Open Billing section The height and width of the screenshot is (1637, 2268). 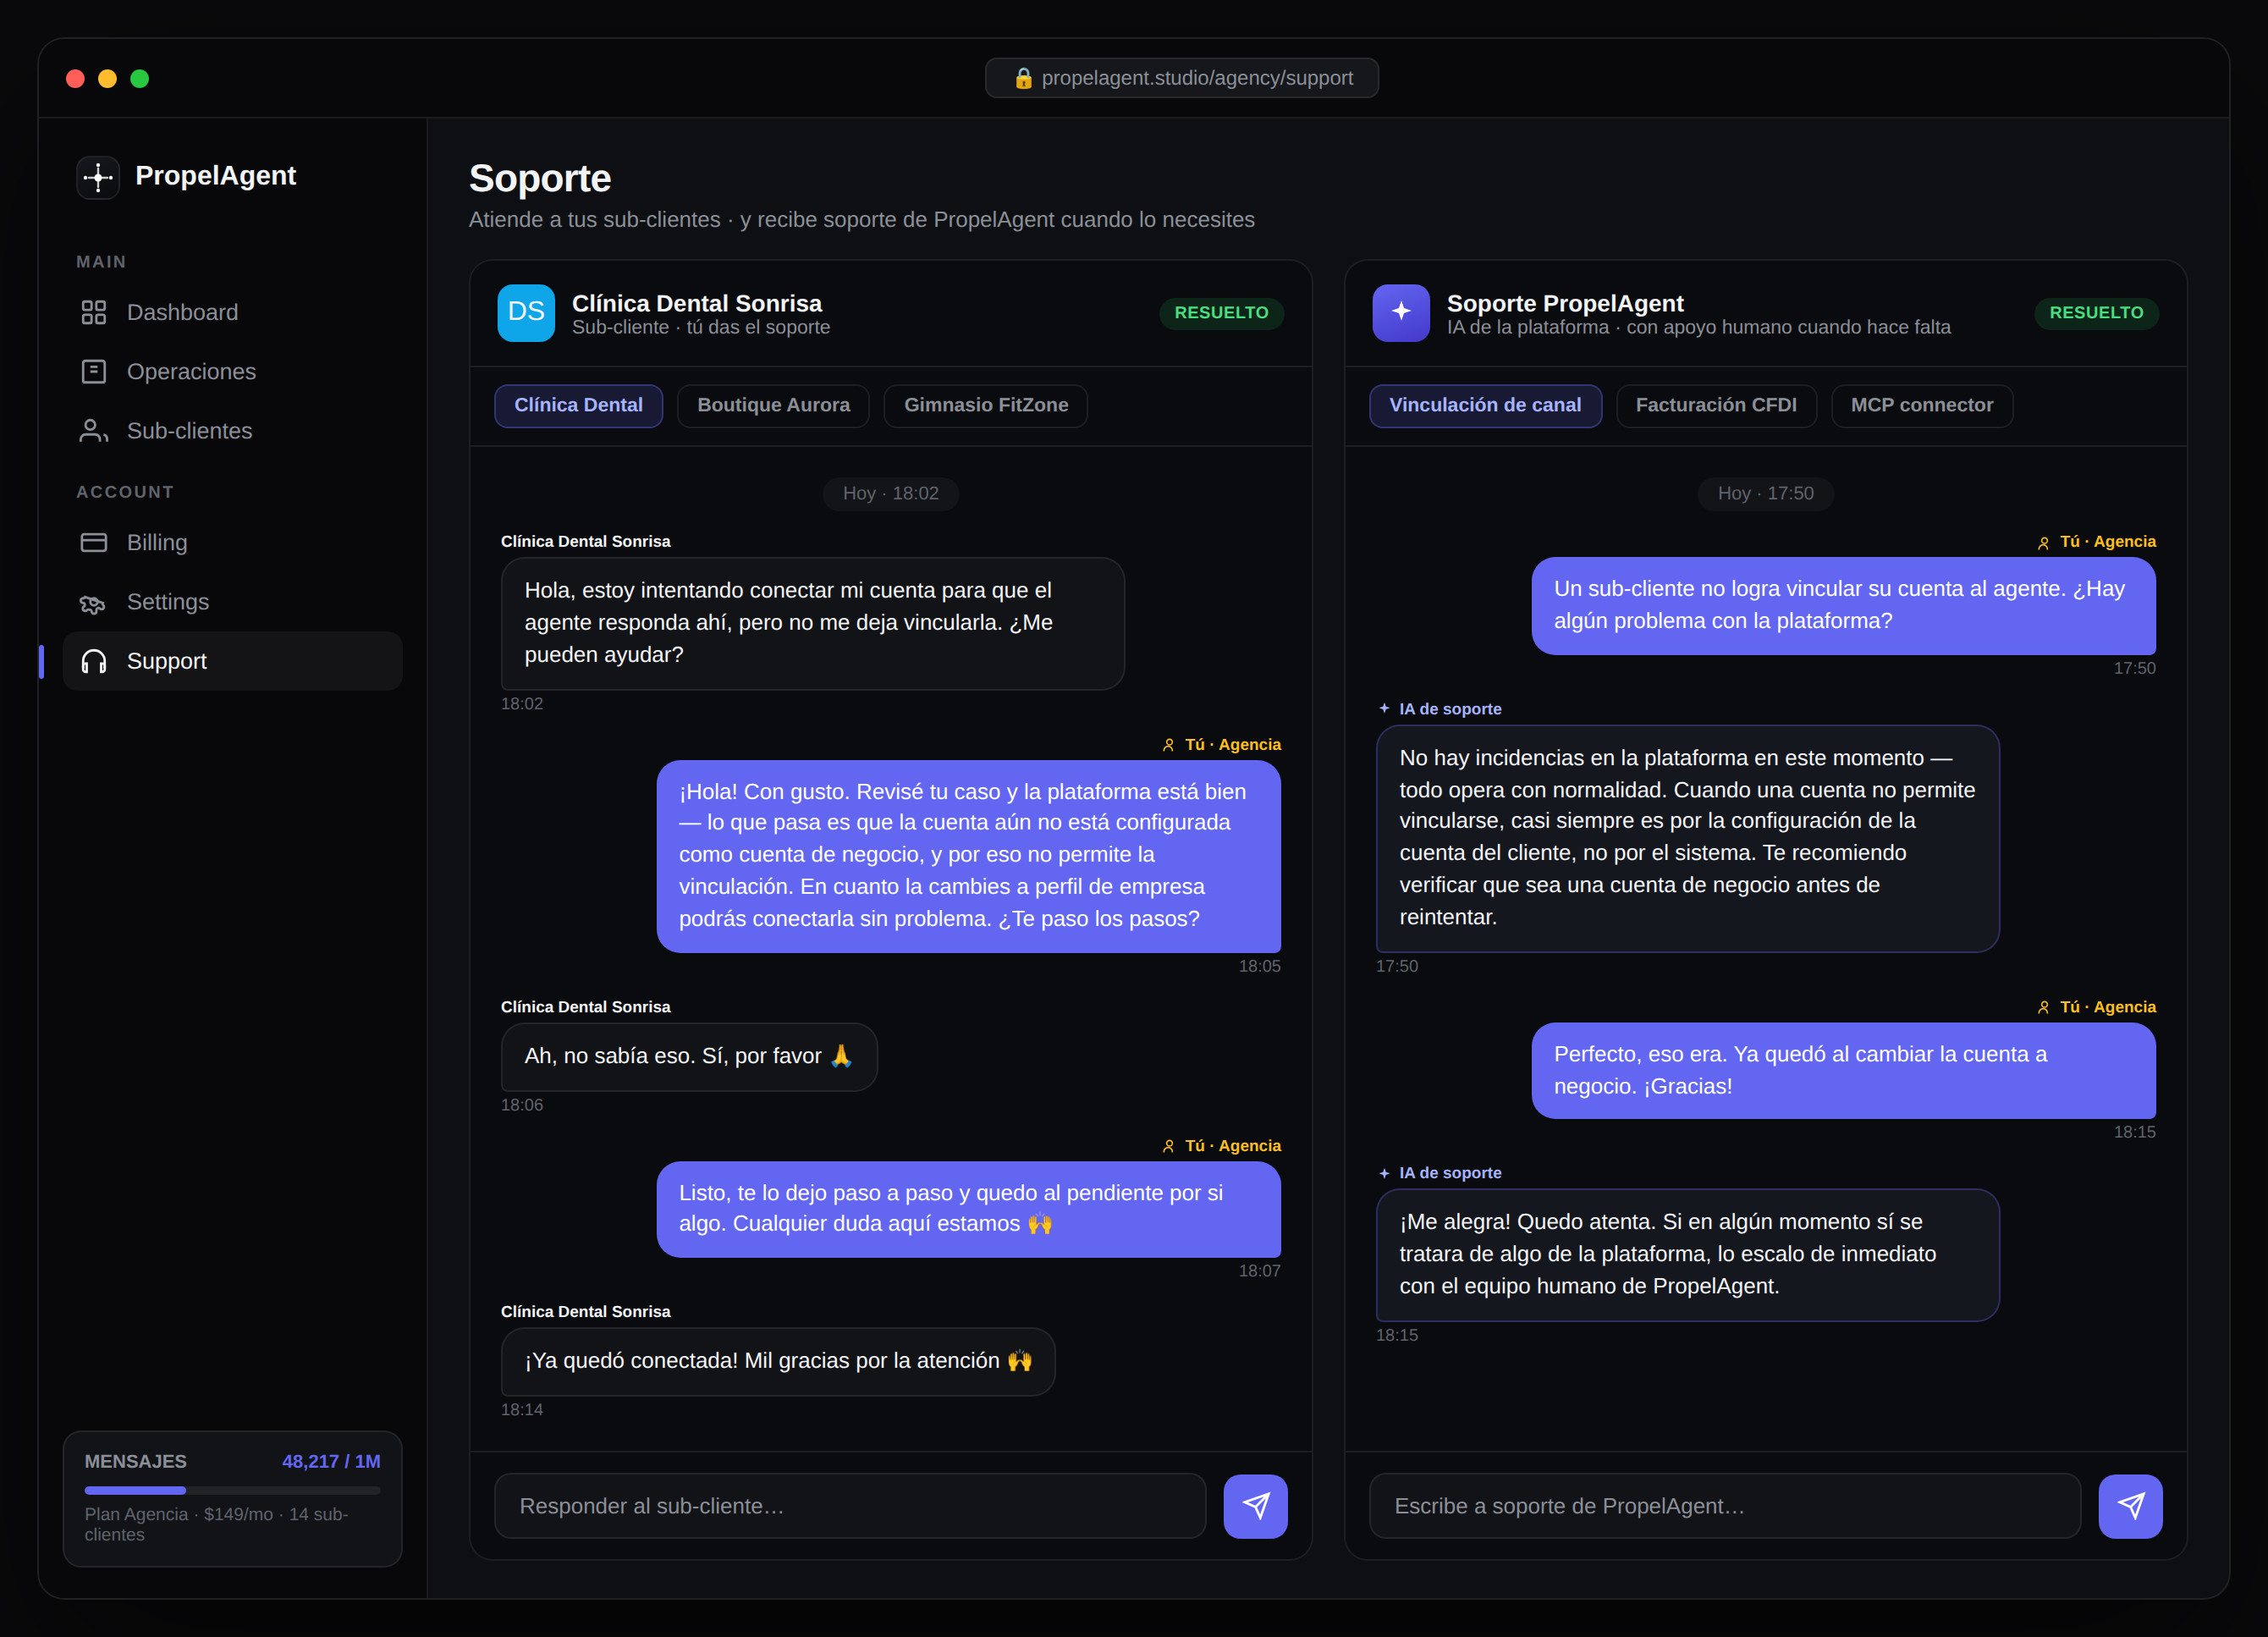pos(232,543)
